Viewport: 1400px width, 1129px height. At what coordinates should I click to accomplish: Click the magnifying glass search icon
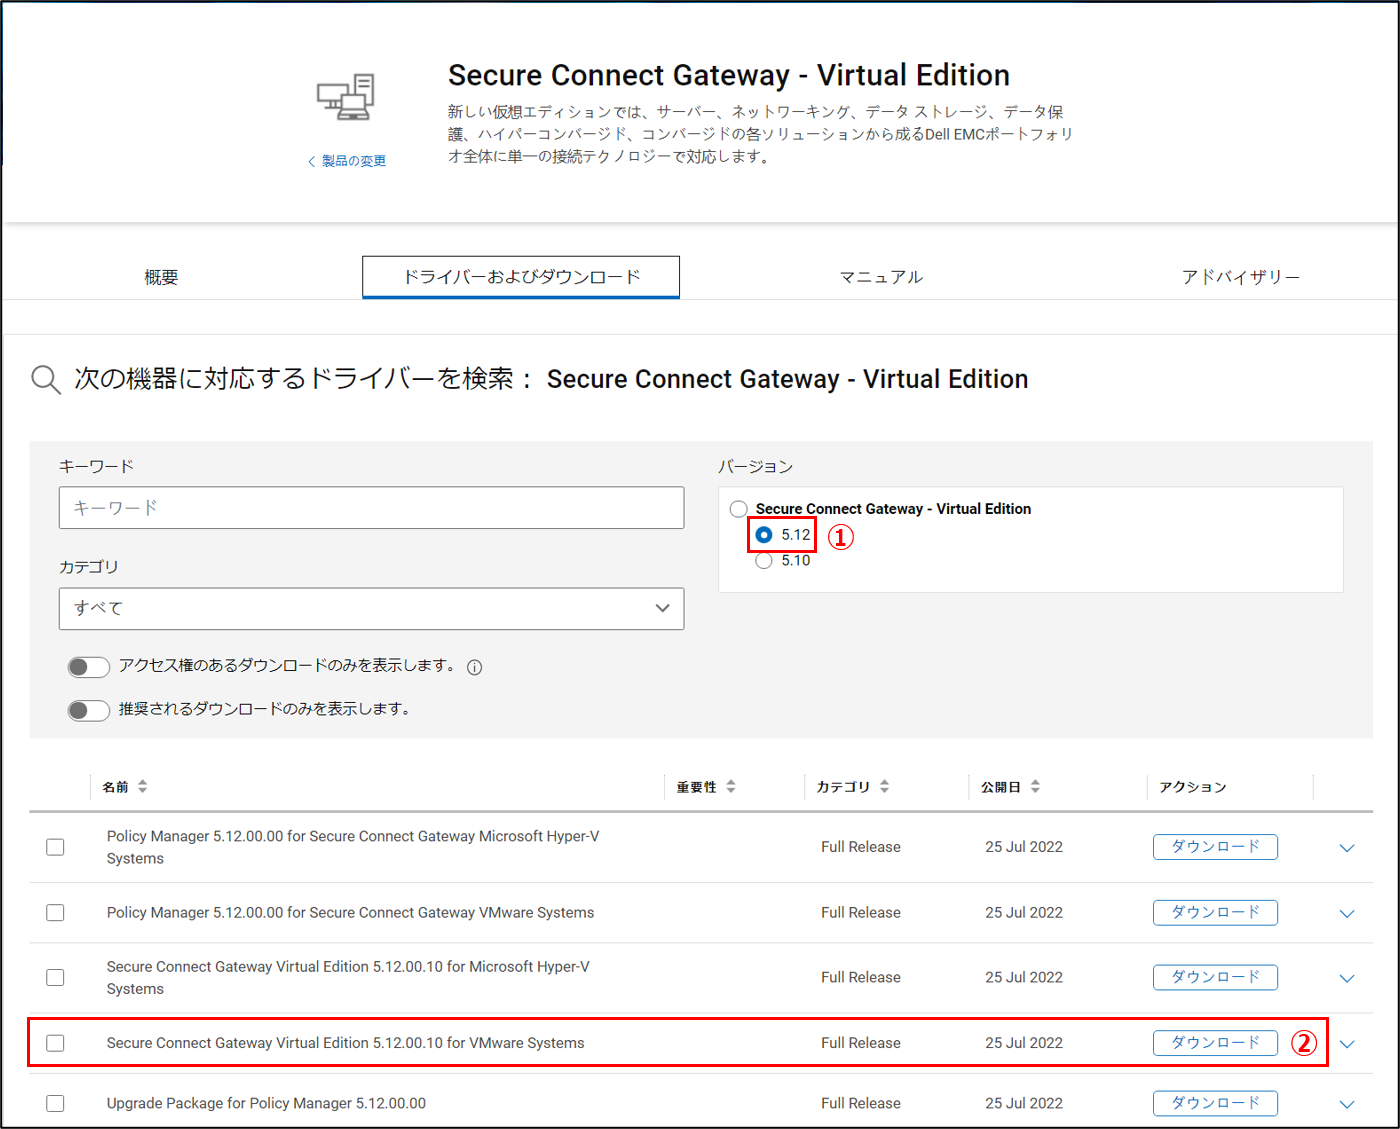(46, 380)
